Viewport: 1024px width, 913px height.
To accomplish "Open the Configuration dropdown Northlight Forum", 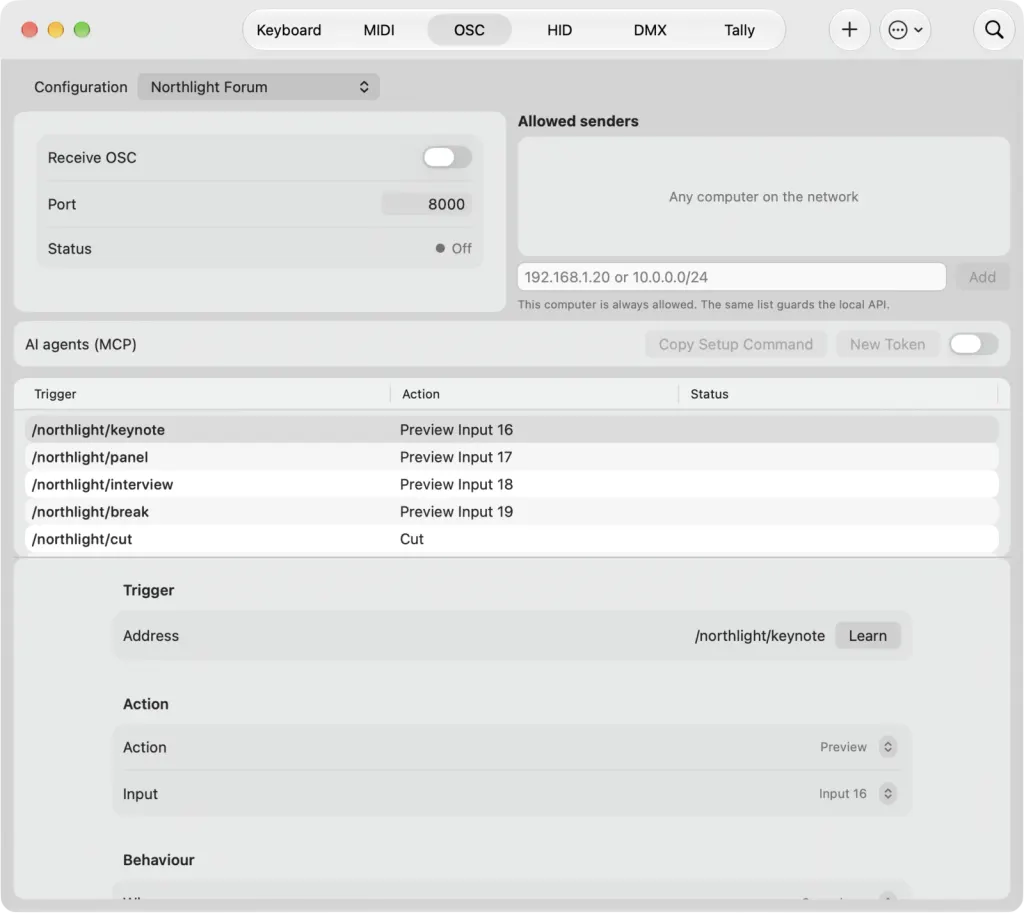I will pyautogui.click(x=258, y=87).
